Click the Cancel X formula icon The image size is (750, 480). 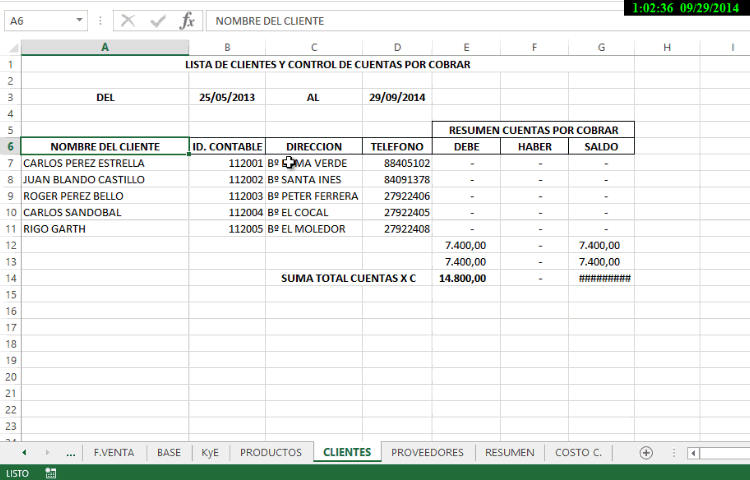point(128,21)
